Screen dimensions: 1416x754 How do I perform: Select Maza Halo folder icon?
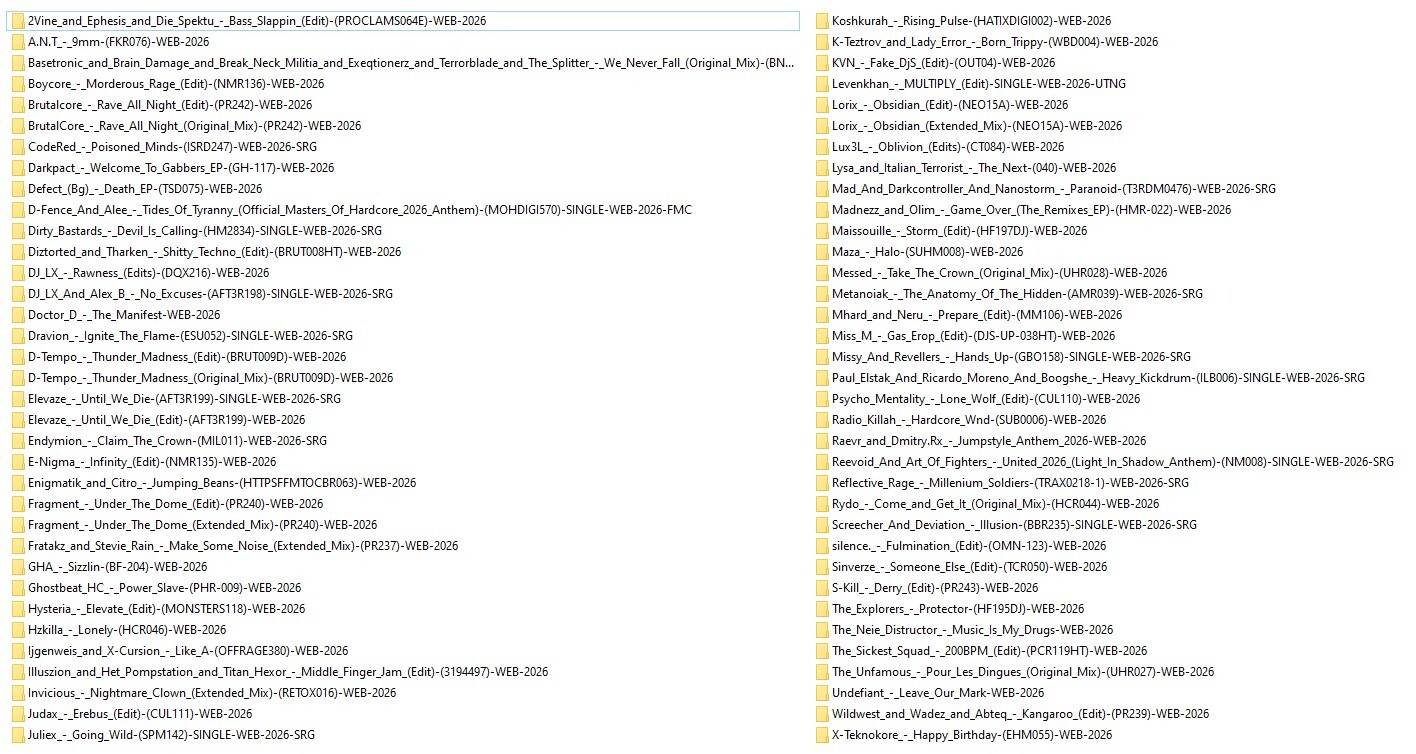(822, 252)
